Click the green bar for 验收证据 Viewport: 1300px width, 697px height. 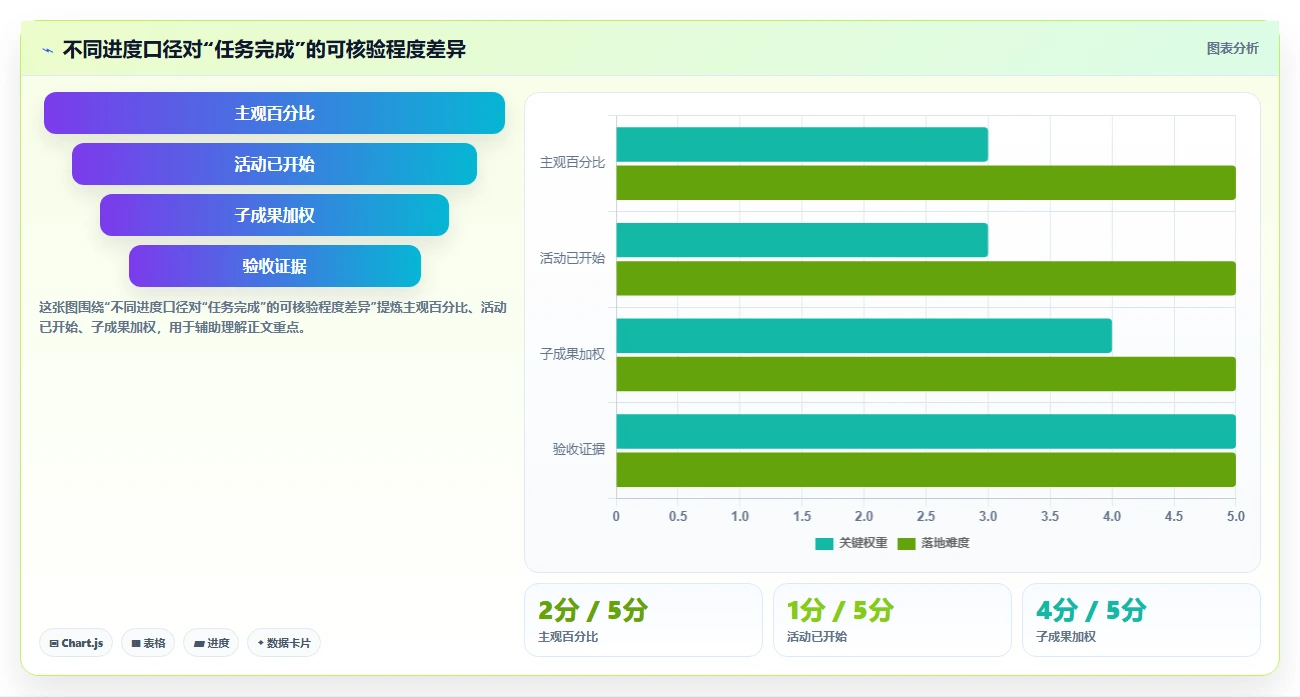926,469
